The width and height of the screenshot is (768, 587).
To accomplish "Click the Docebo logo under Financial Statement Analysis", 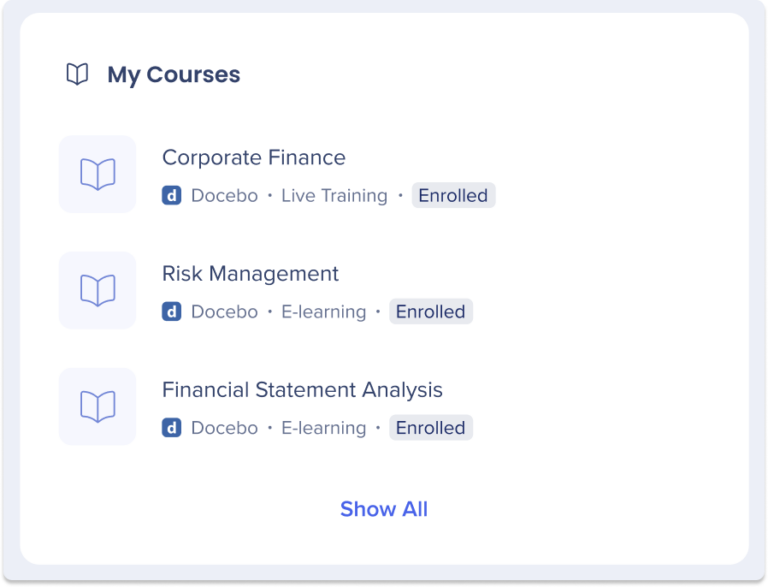I will (172, 428).
